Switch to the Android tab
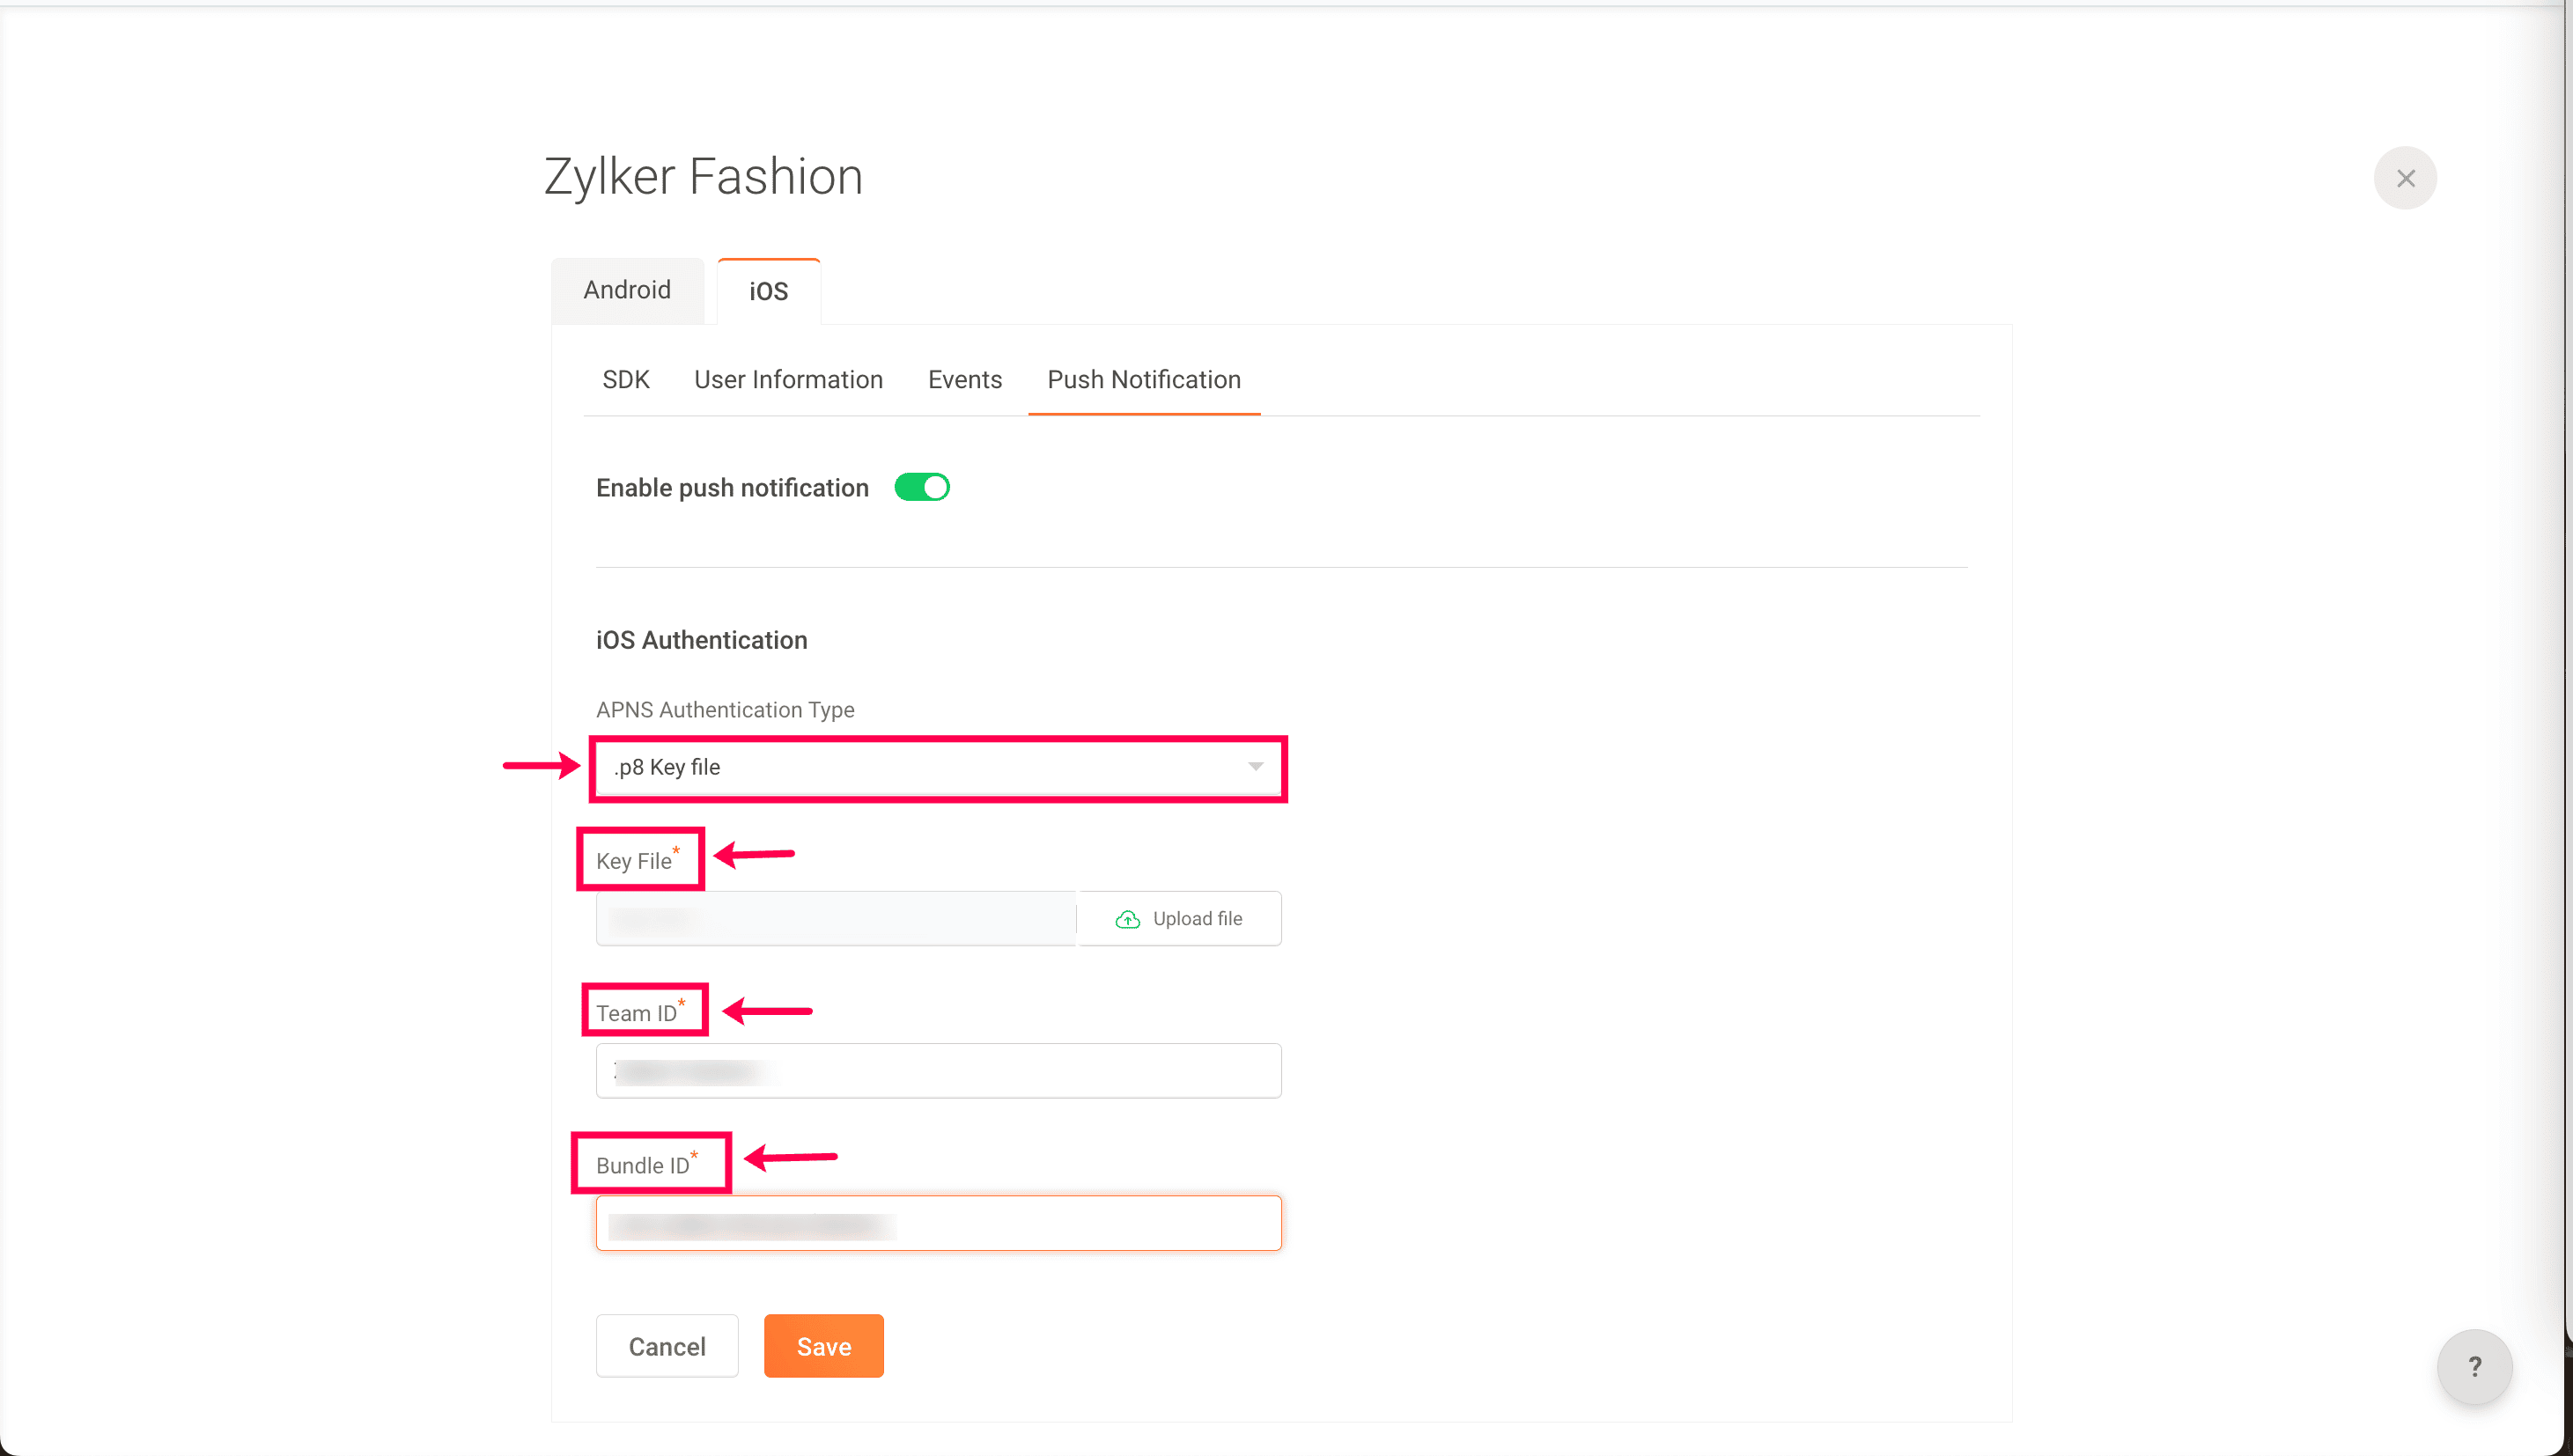2573x1456 pixels. [x=627, y=290]
